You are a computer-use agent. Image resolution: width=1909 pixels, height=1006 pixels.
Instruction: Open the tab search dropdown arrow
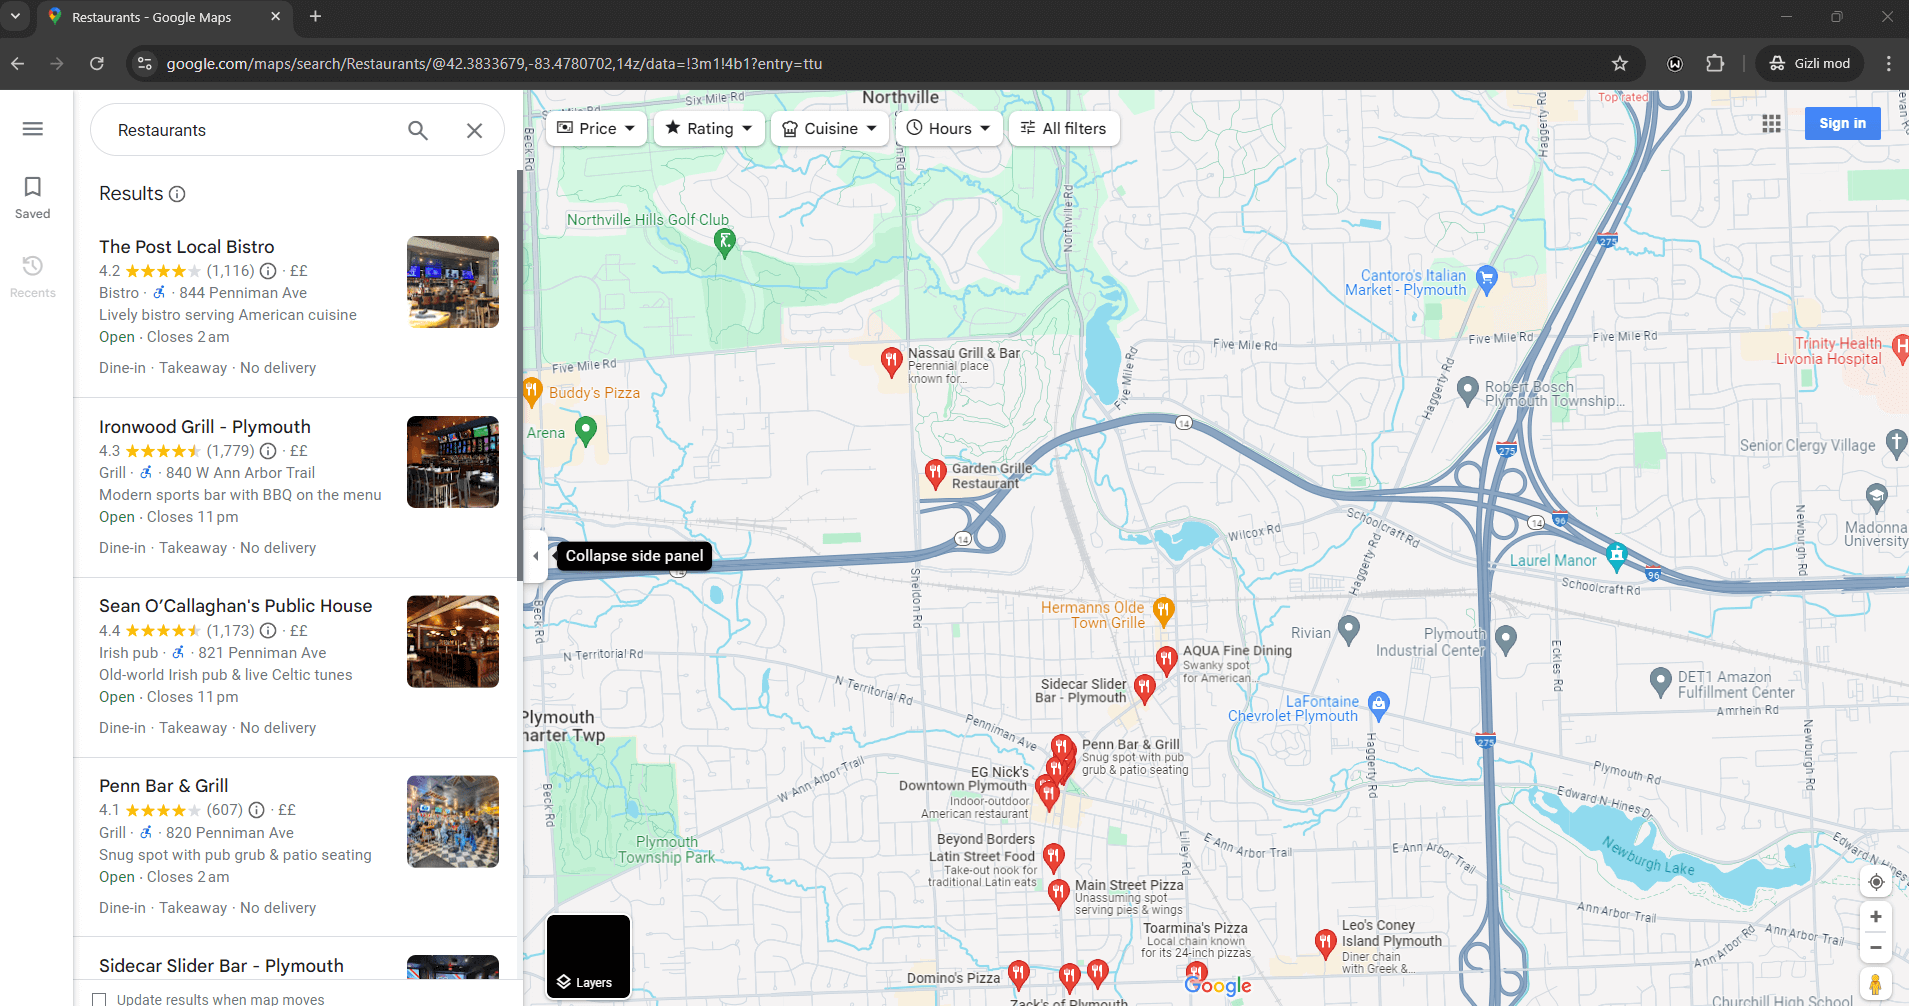(15, 17)
